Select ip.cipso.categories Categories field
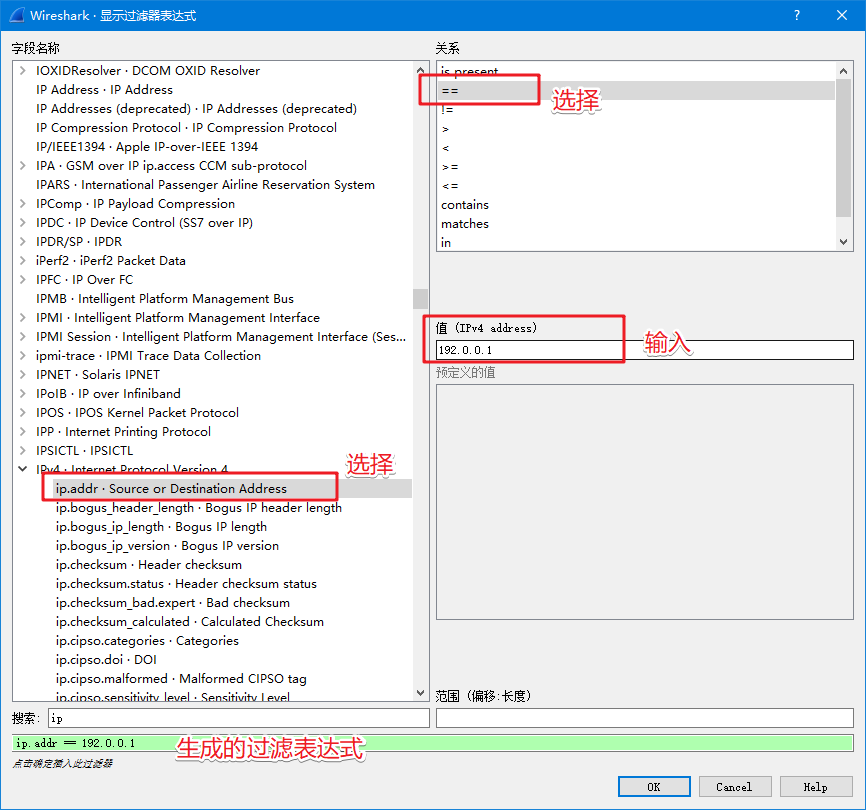866x810 pixels. pyautogui.click(x=147, y=641)
